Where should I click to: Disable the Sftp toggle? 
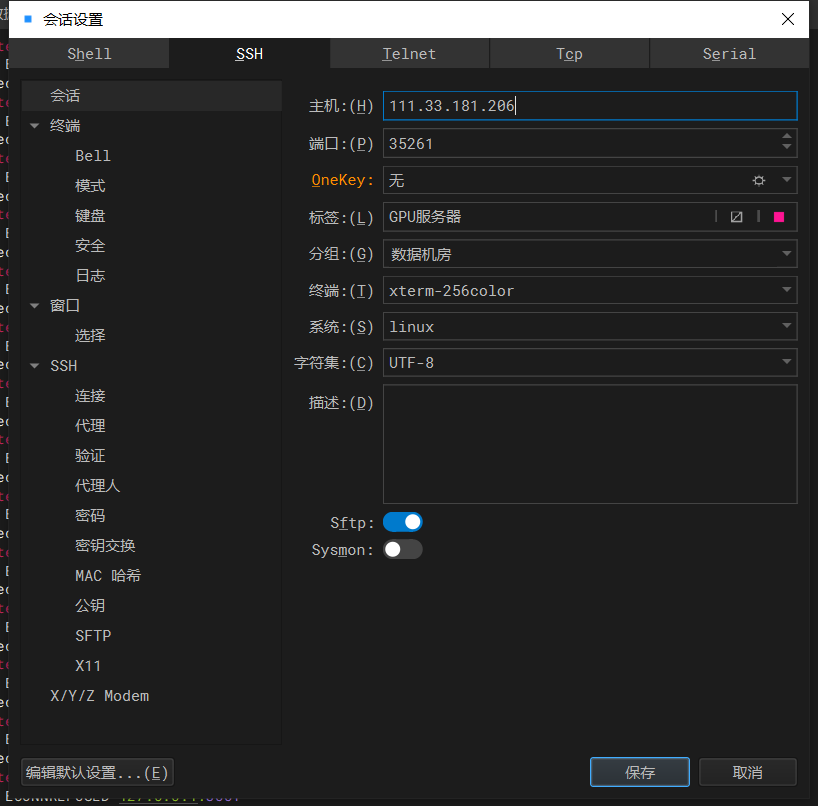coord(402,521)
